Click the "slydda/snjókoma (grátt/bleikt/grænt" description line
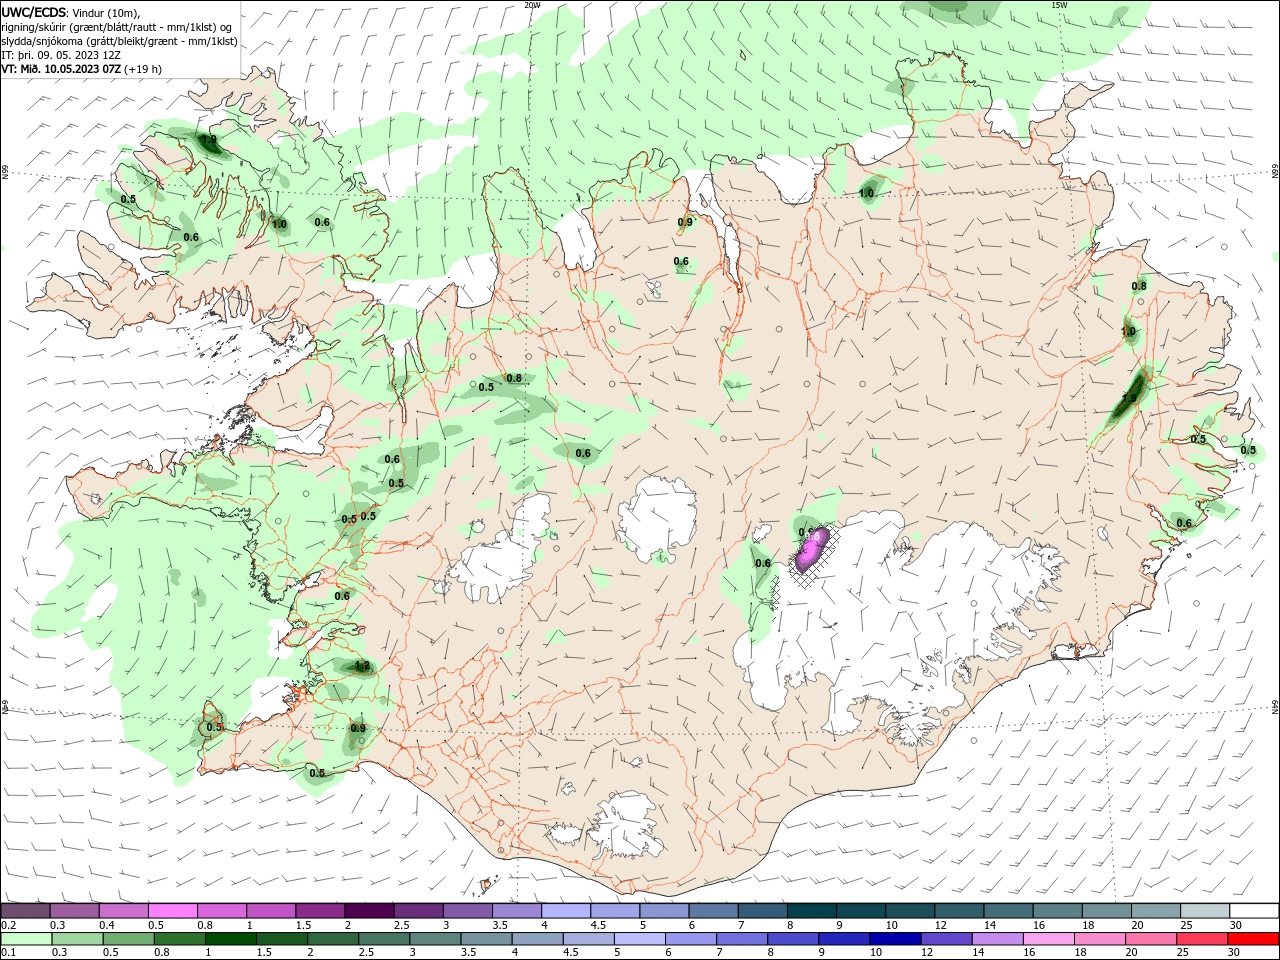Screen dimensions: 1280x960 [119, 41]
